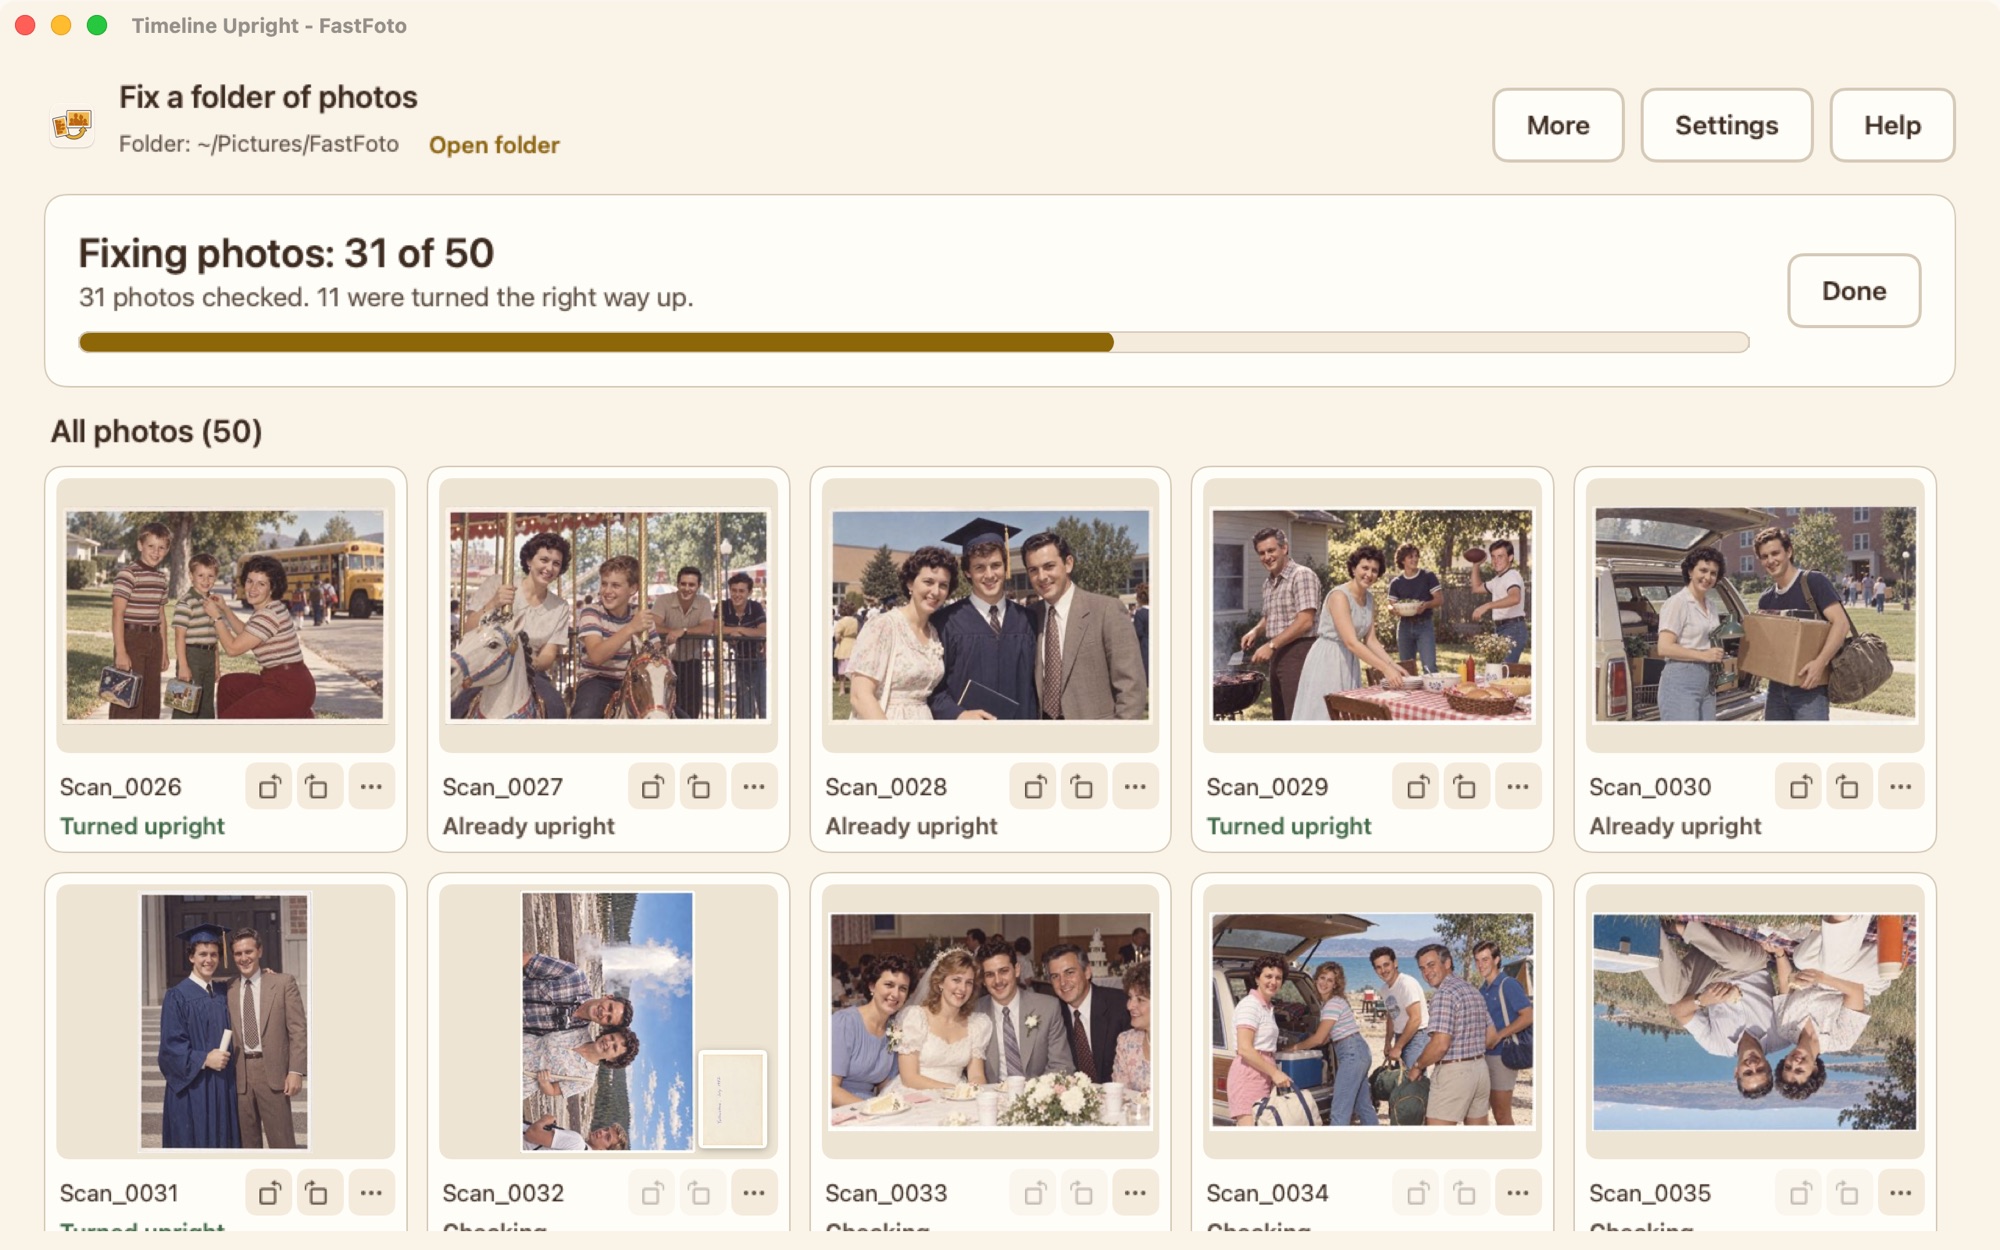Image resolution: width=2000 pixels, height=1250 pixels.
Task: Select the Scan_0027 carousel photo thumbnail
Action: [608, 615]
